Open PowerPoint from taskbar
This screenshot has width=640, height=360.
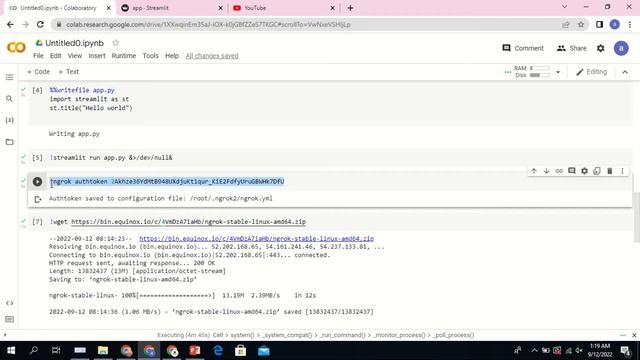pos(195,351)
